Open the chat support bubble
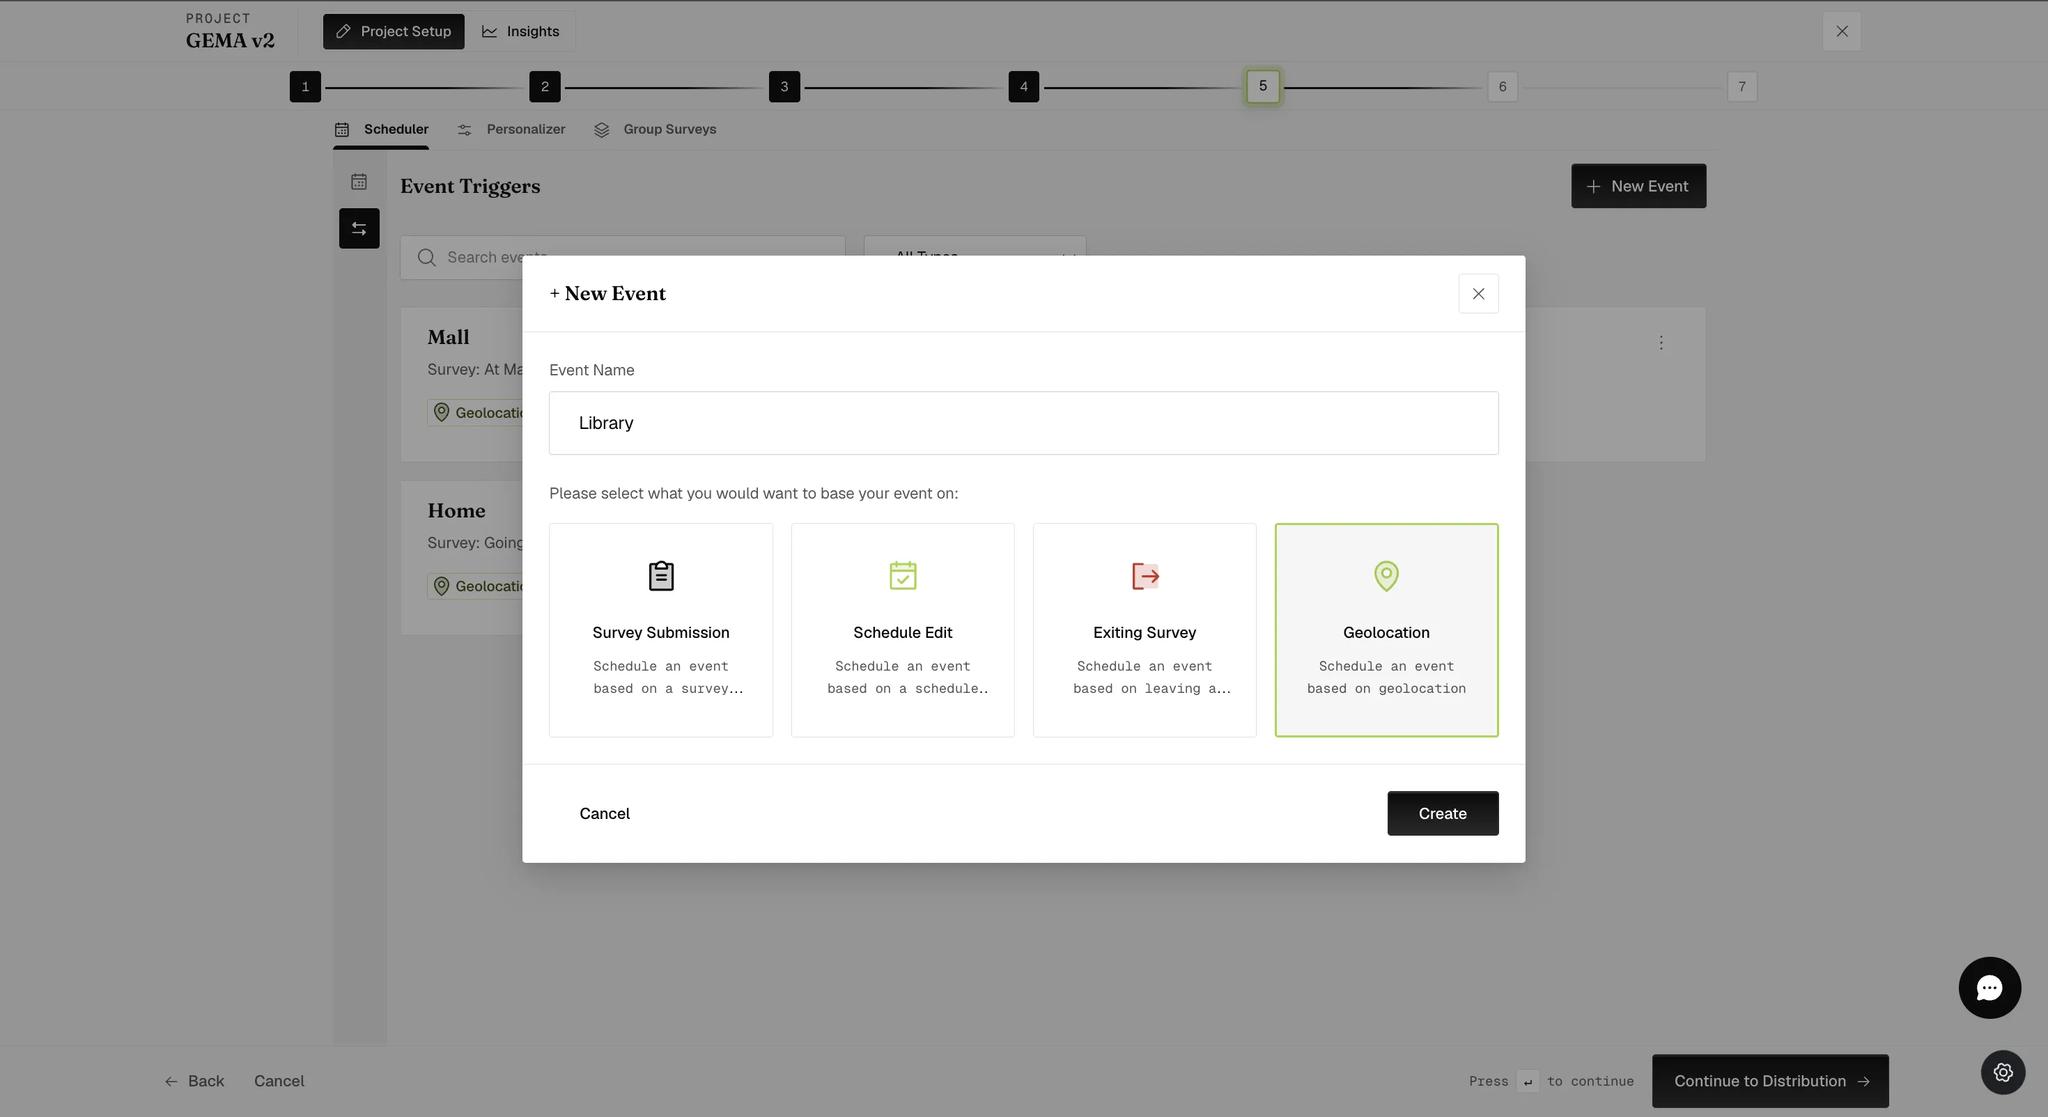 (1989, 988)
